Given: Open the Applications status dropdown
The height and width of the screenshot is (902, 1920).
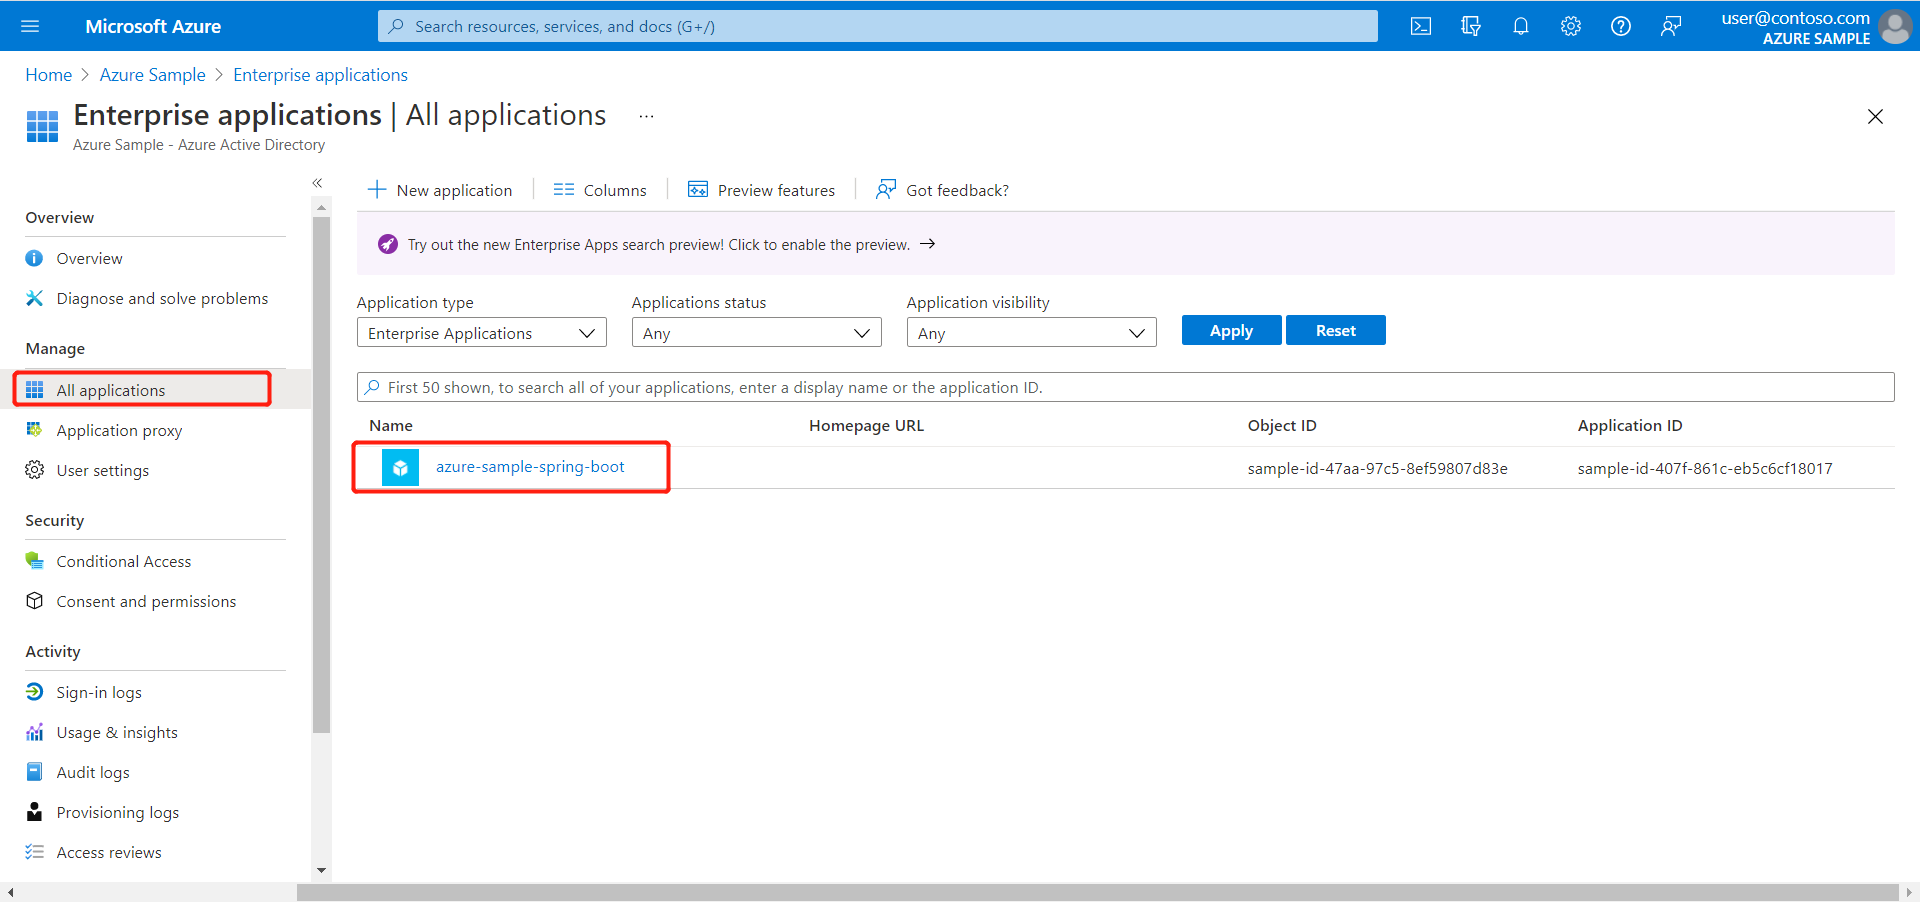Looking at the screenshot, I should click(x=756, y=332).
